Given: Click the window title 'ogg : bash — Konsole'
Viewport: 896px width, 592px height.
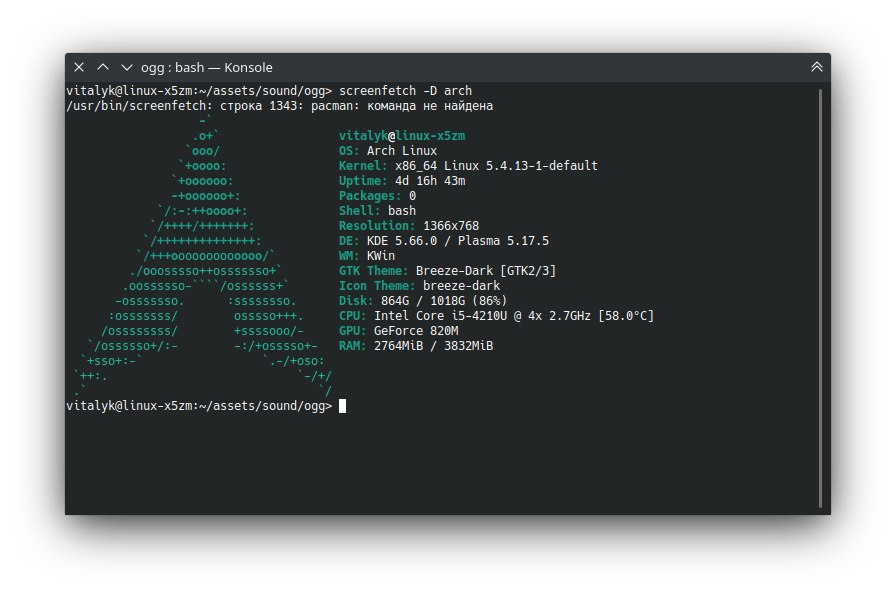Looking at the screenshot, I should tap(207, 67).
